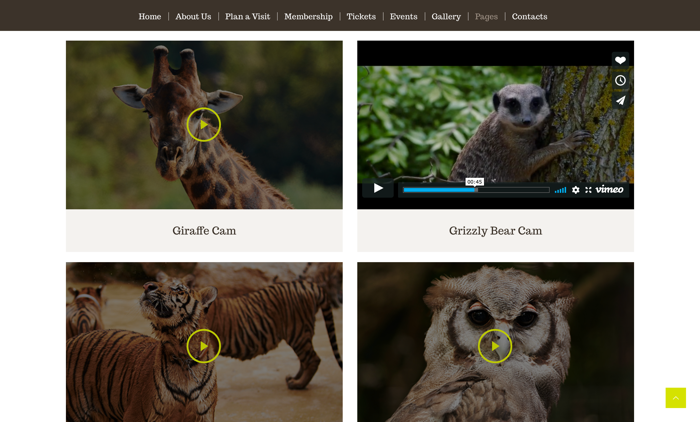Click the Vimeo player play button
This screenshot has height=422, width=700.
click(x=378, y=188)
